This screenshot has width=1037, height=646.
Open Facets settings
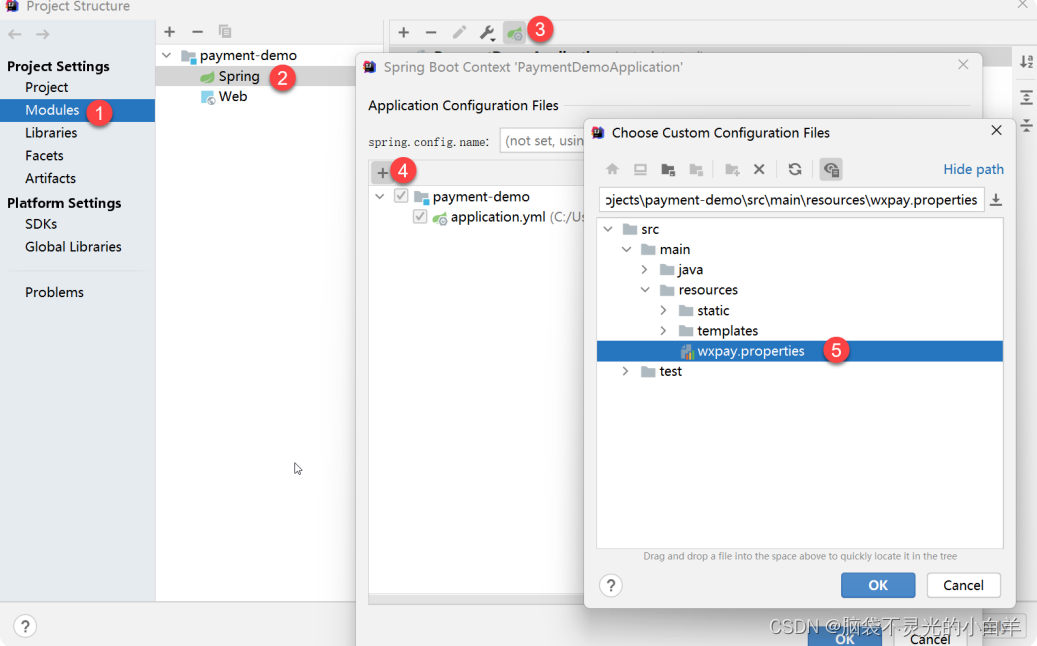(44, 155)
